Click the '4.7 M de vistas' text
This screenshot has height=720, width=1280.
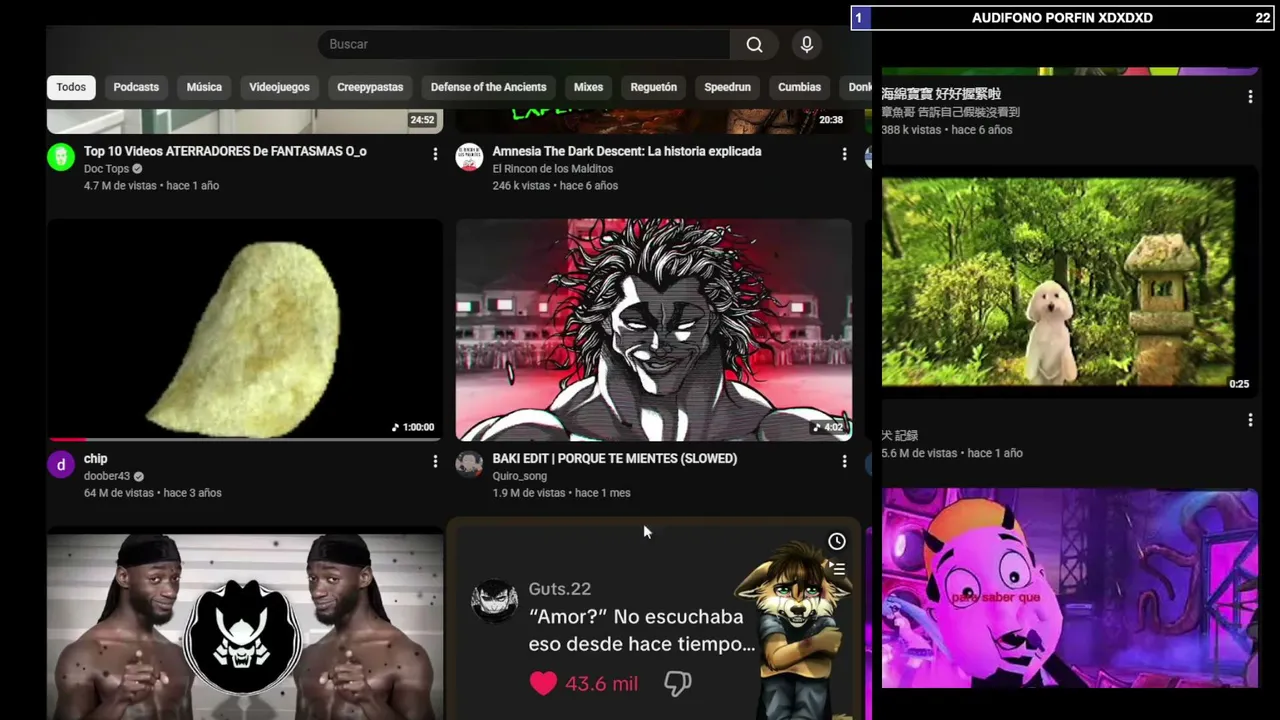120,186
